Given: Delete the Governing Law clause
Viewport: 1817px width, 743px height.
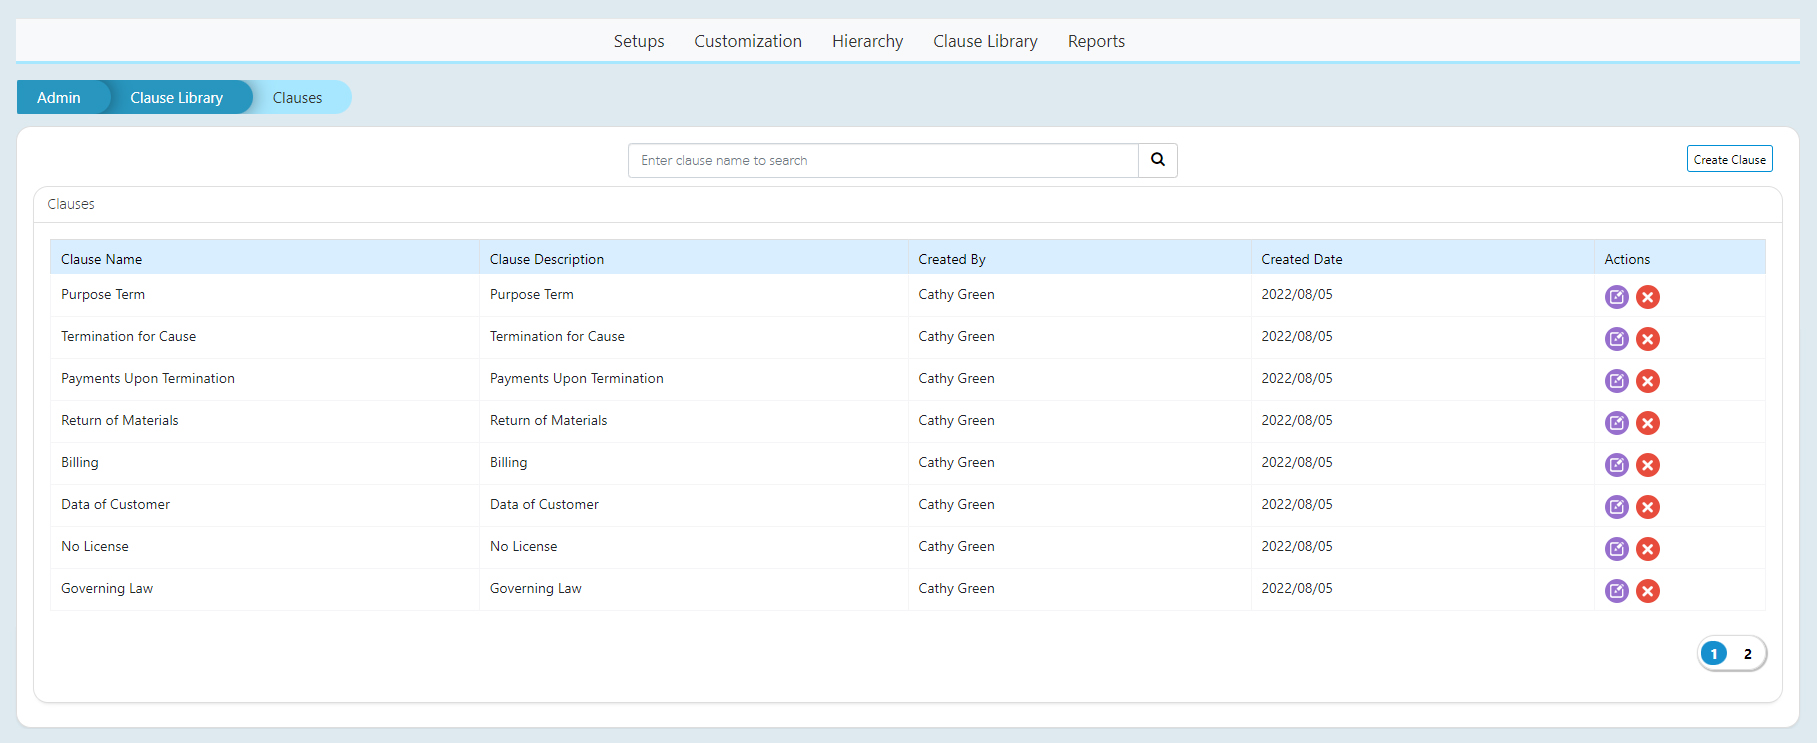Looking at the screenshot, I should 1648,591.
